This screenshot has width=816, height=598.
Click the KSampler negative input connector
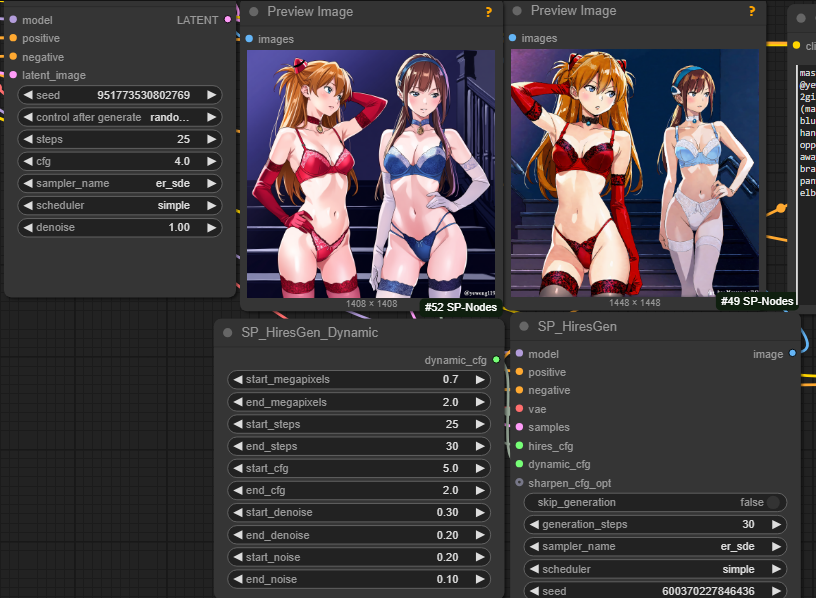tap(13, 56)
